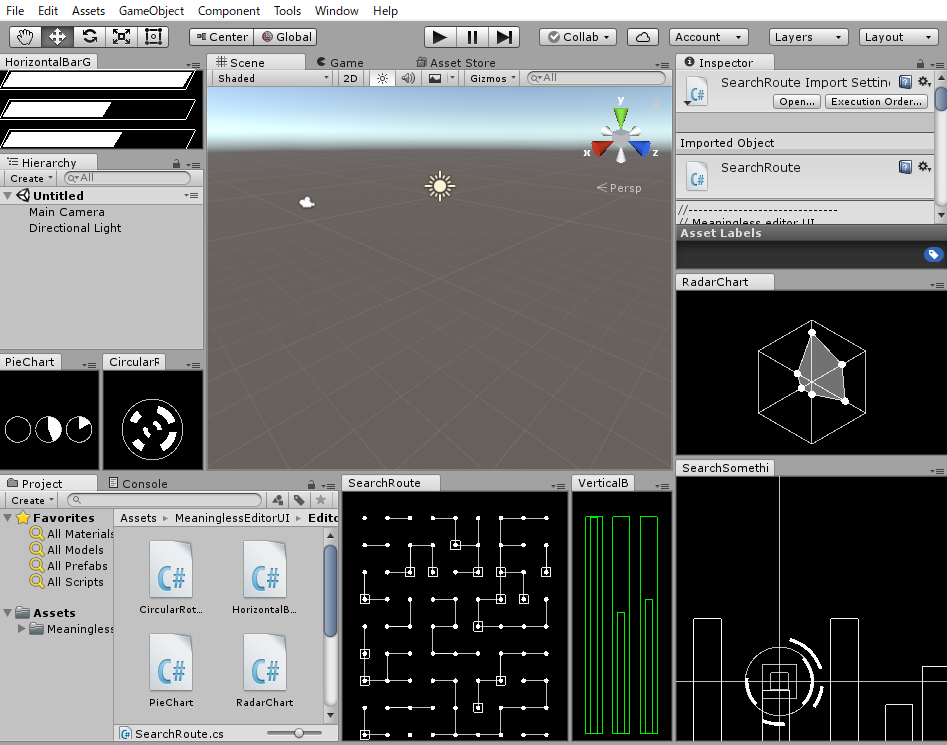This screenshot has width=947, height=745.
Task: Click the Open button for SearchRoute script
Action: tap(797, 100)
